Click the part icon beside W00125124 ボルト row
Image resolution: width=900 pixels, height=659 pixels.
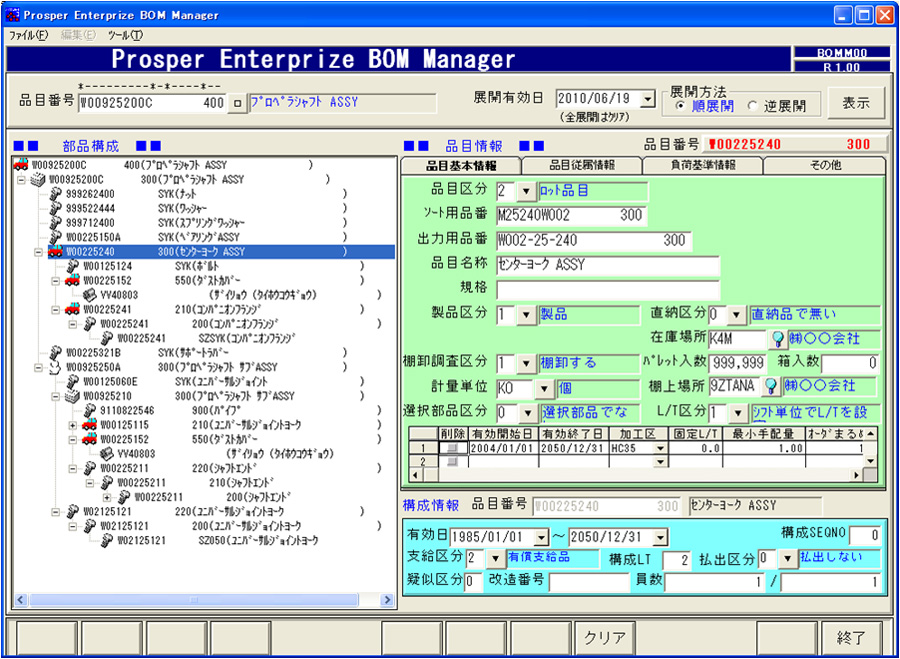click(73, 266)
